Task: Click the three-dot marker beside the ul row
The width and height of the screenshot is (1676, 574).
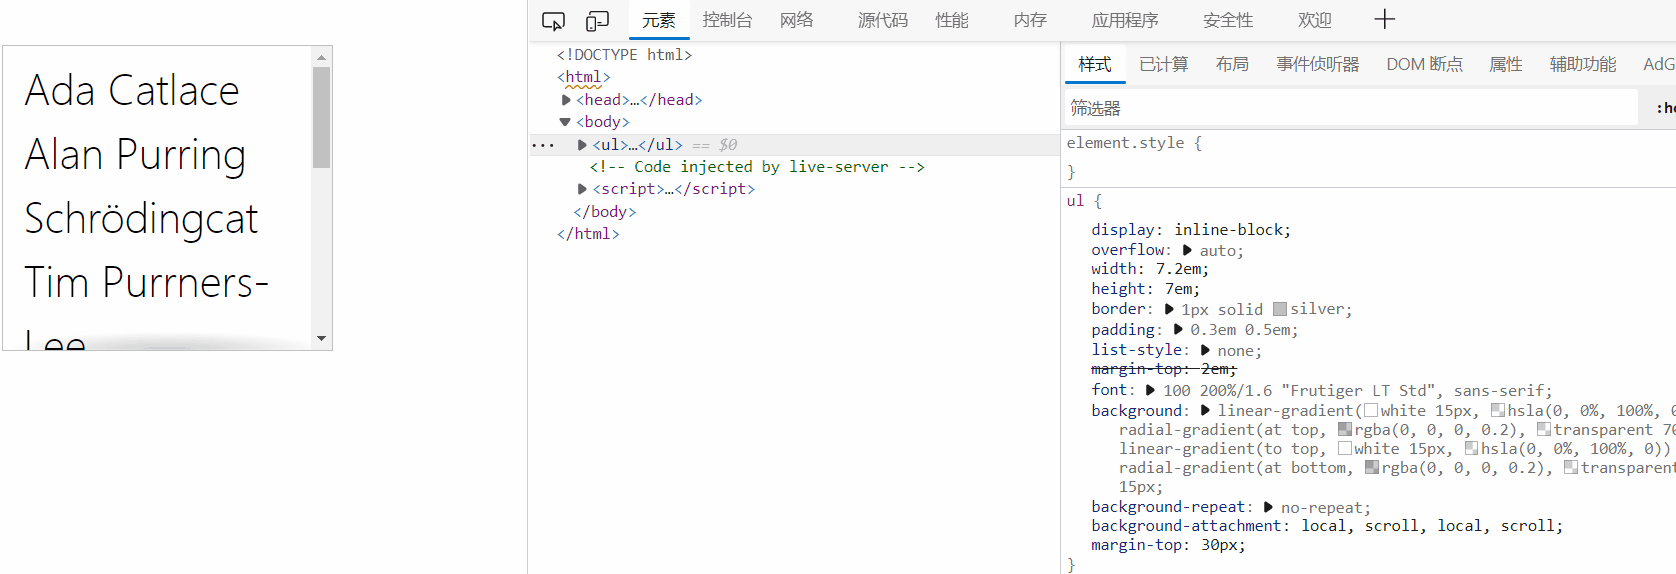Action: coord(543,145)
